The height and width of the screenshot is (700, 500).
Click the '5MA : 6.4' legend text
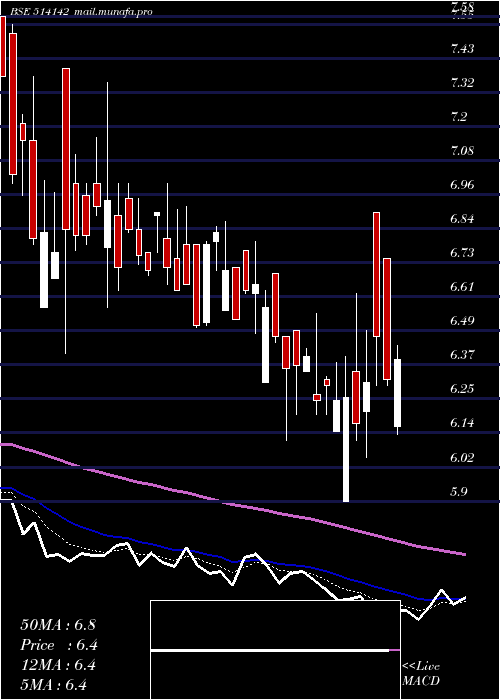[54, 685]
